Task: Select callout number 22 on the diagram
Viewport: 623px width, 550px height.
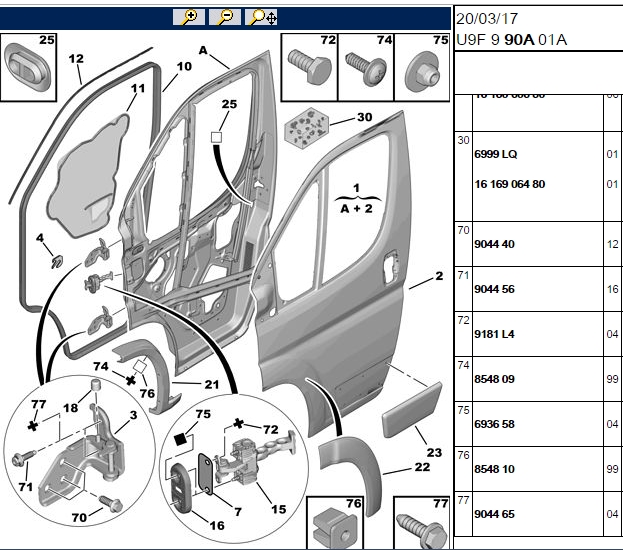Action: 422,467
